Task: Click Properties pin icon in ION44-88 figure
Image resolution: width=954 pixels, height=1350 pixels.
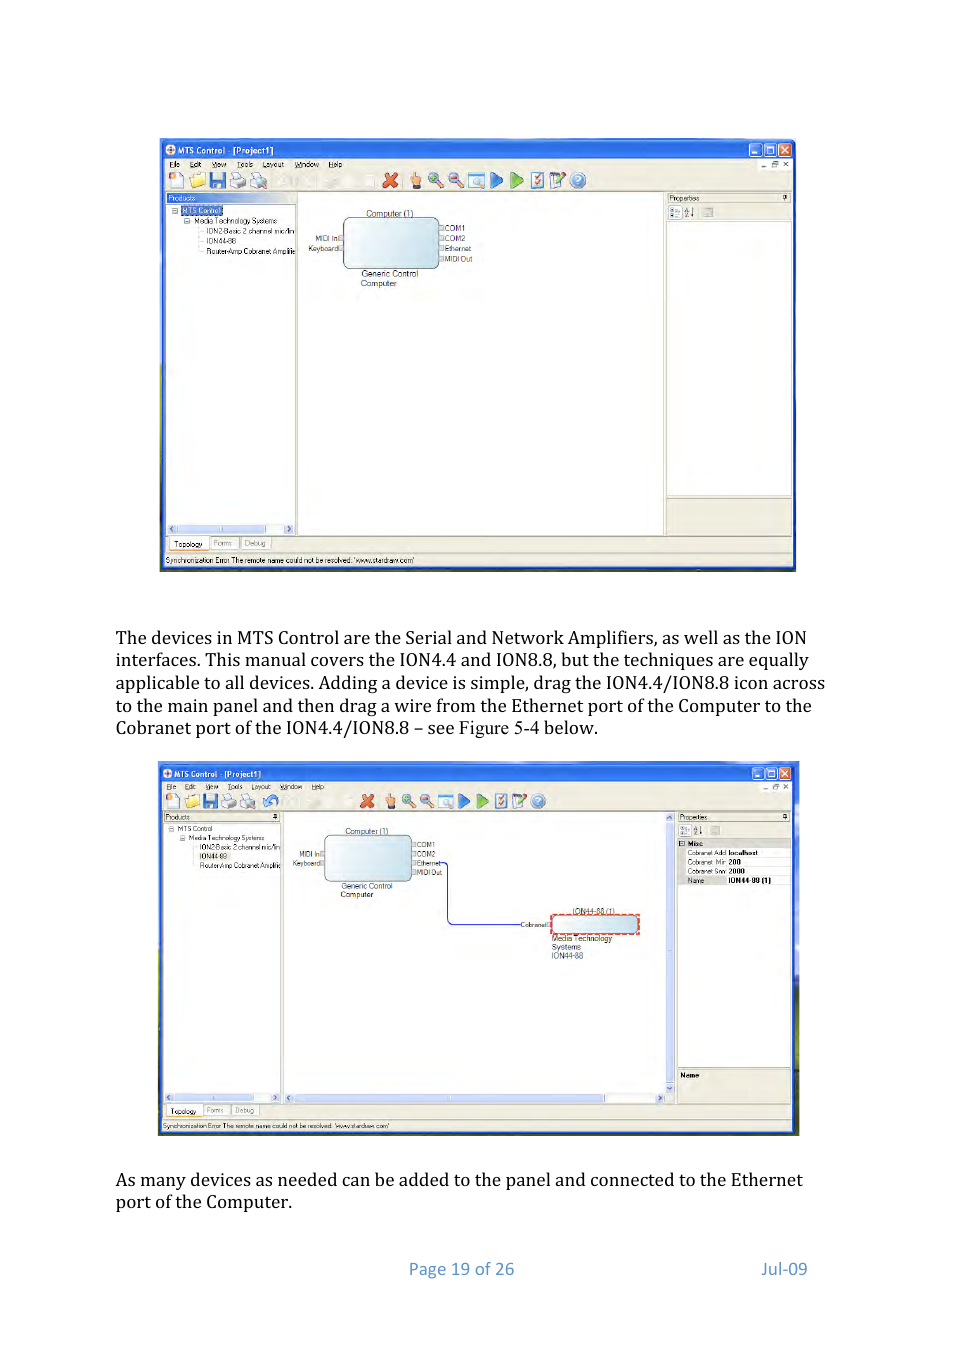Action: 785,817
